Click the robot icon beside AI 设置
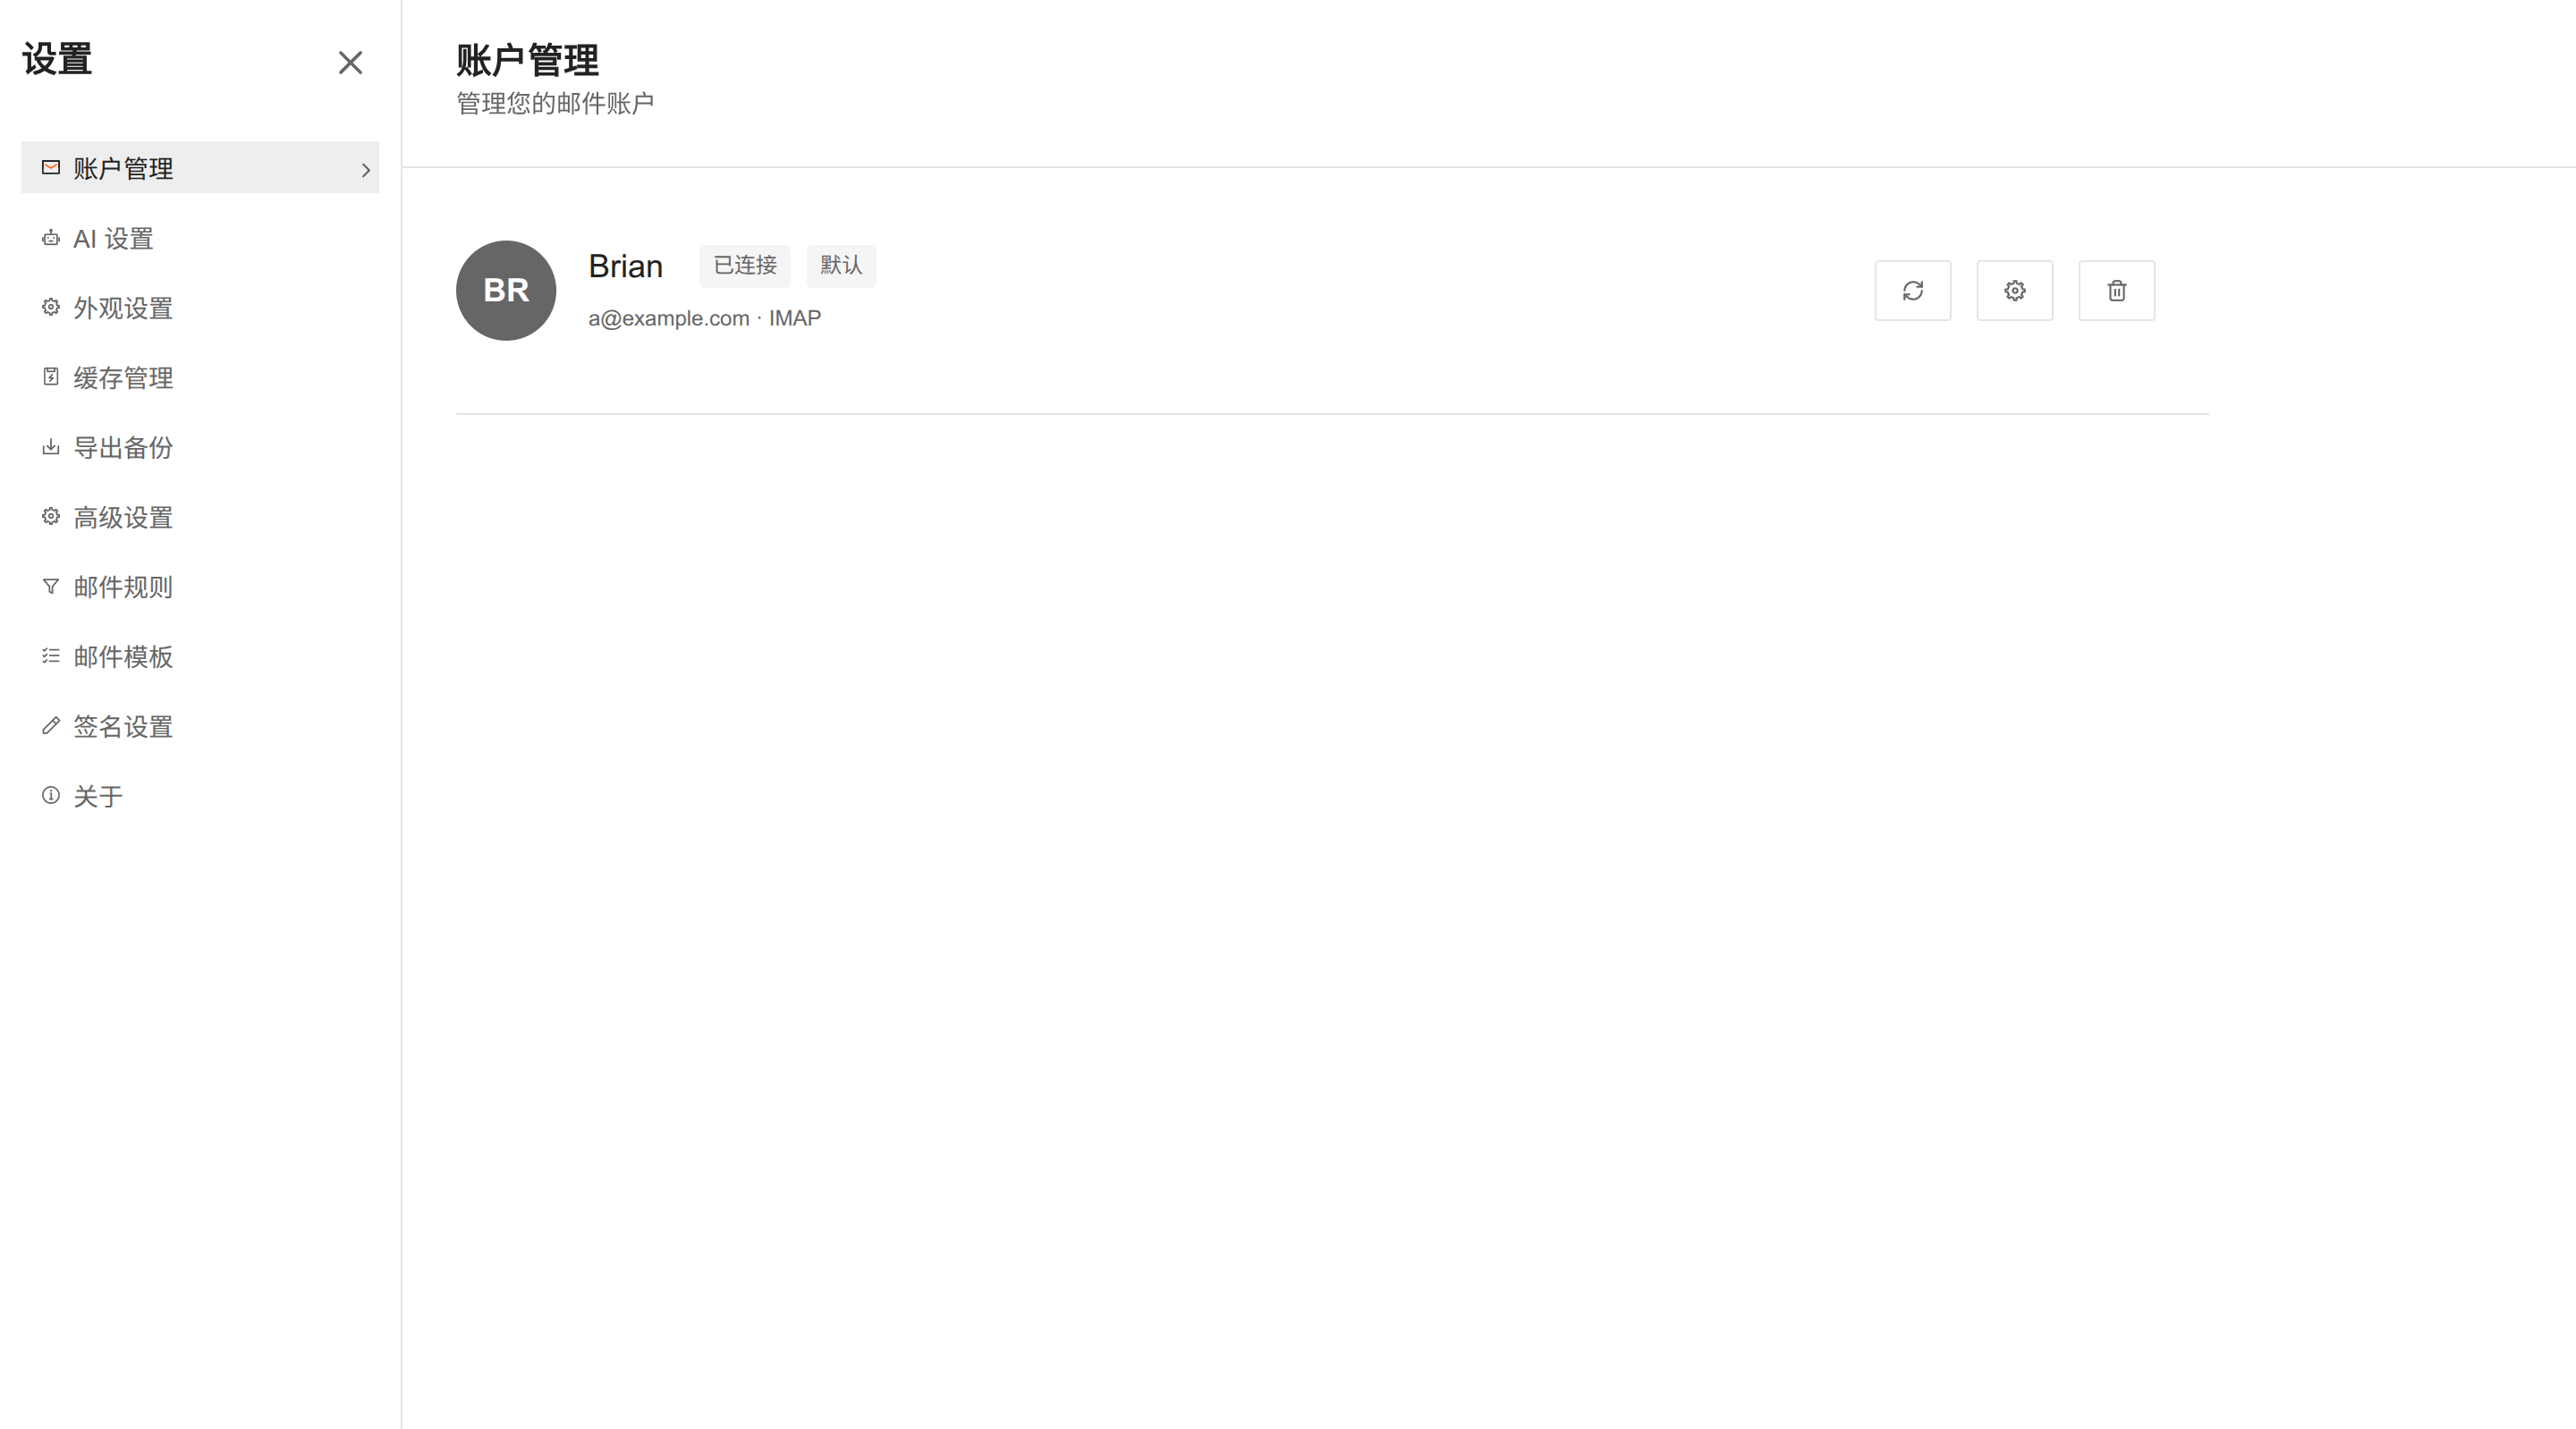 51,237
